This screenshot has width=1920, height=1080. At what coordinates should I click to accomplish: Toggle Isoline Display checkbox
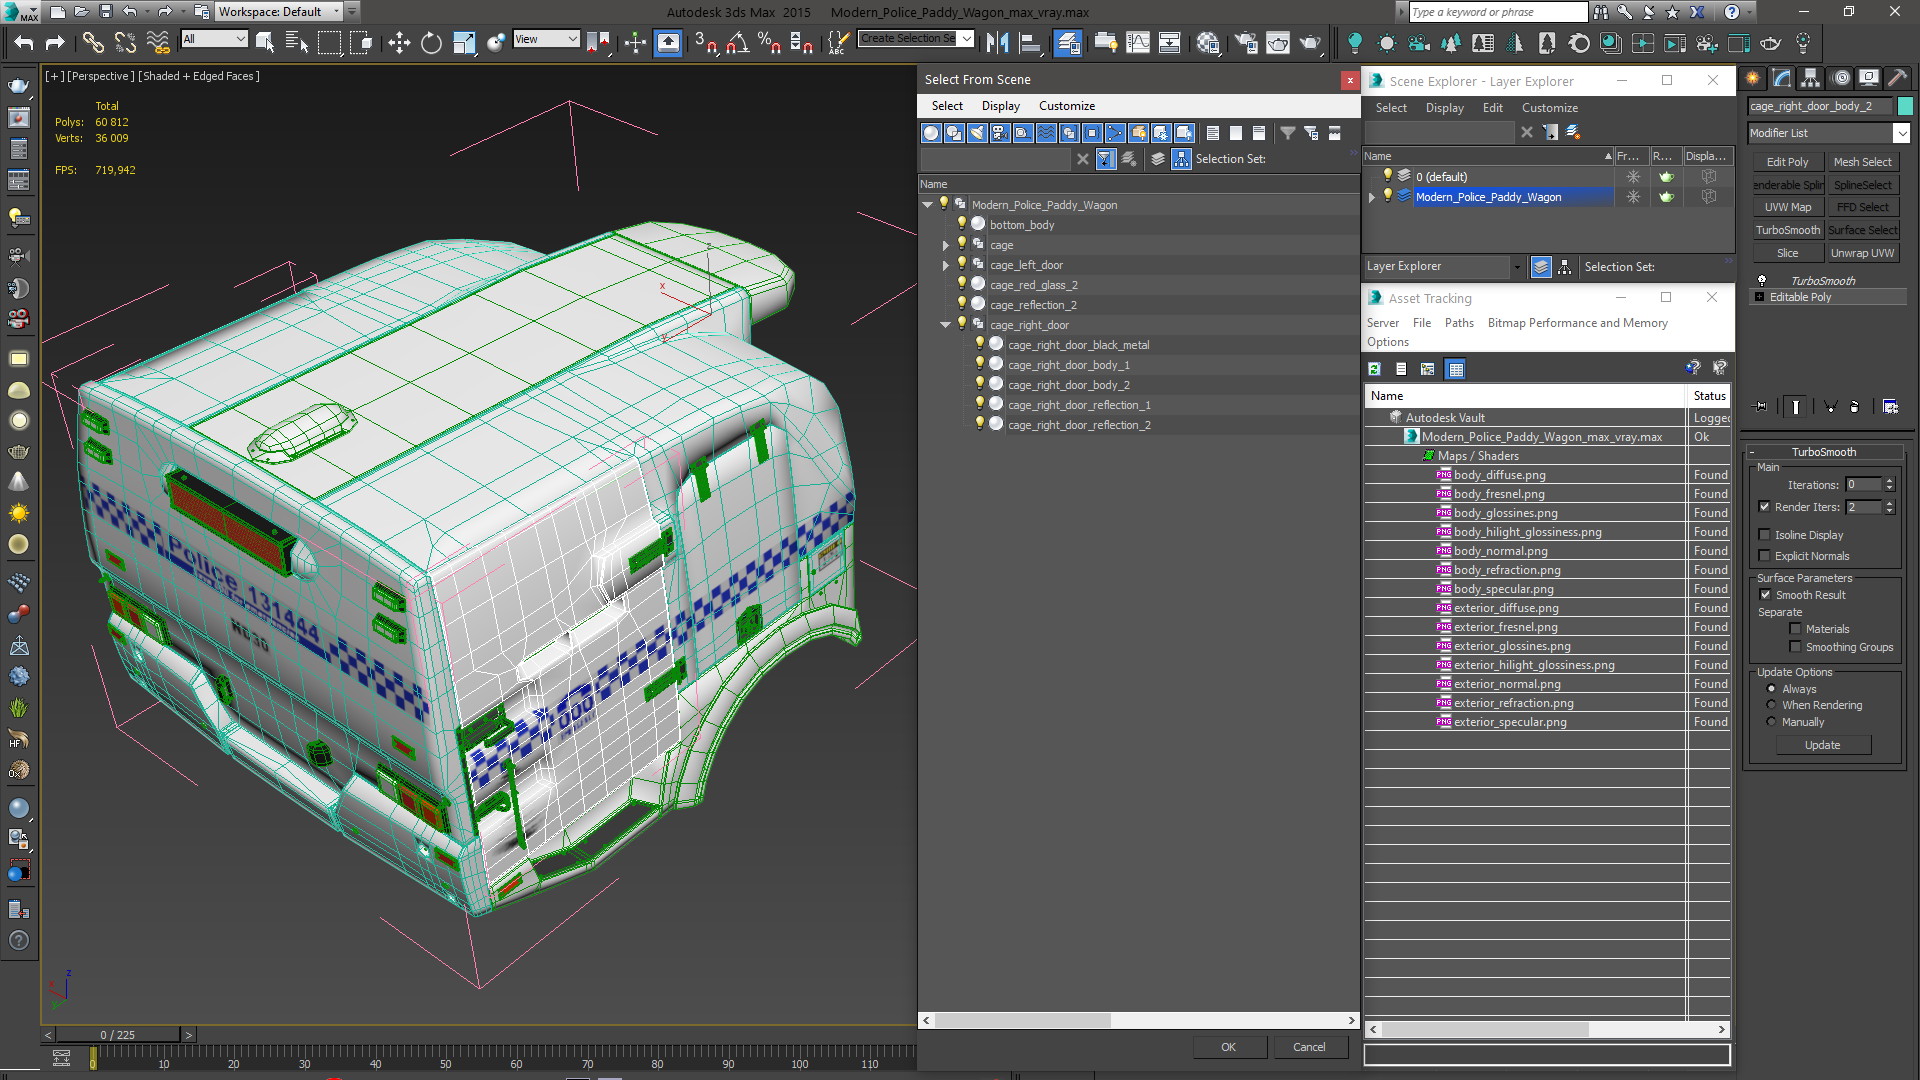[1765, 535]
